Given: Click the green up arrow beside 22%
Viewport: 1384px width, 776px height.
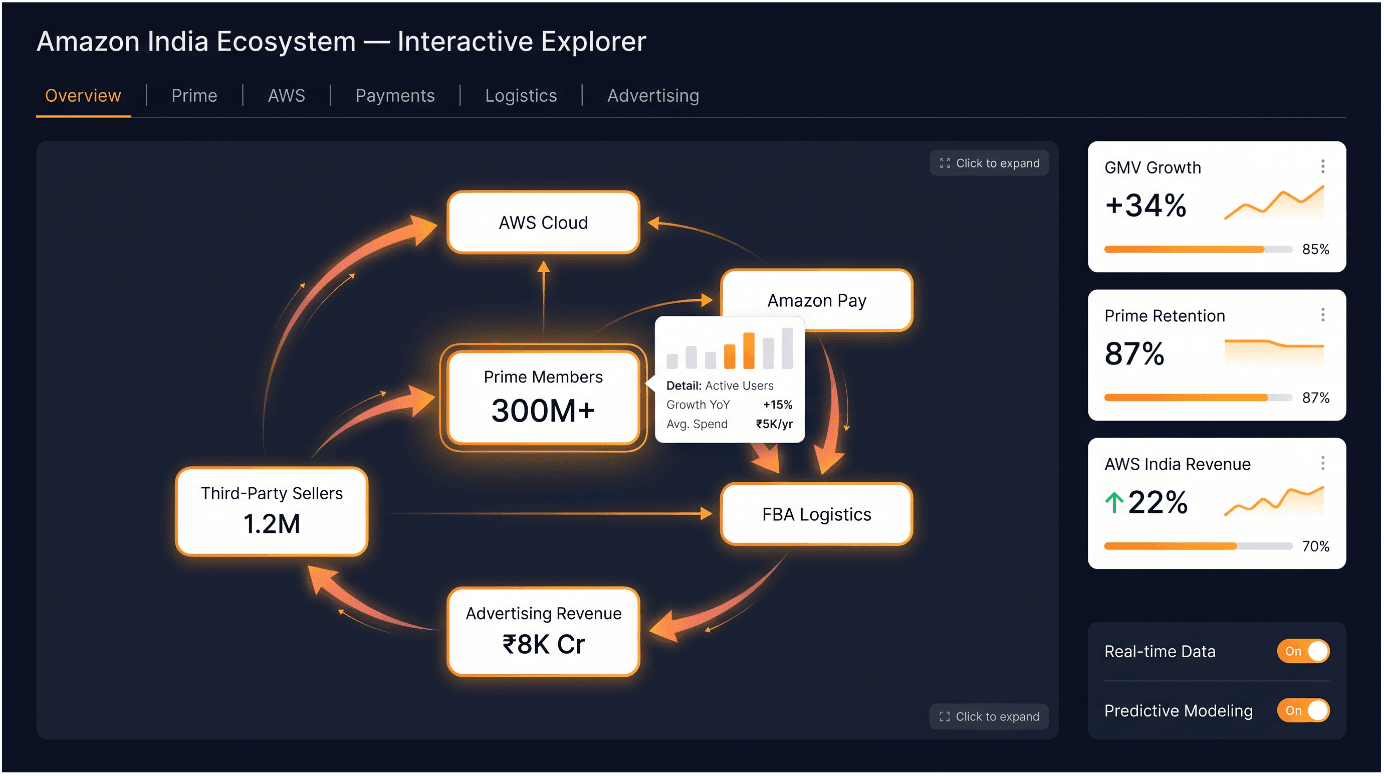Looking at the screenshot, I should coord(1114,502).
